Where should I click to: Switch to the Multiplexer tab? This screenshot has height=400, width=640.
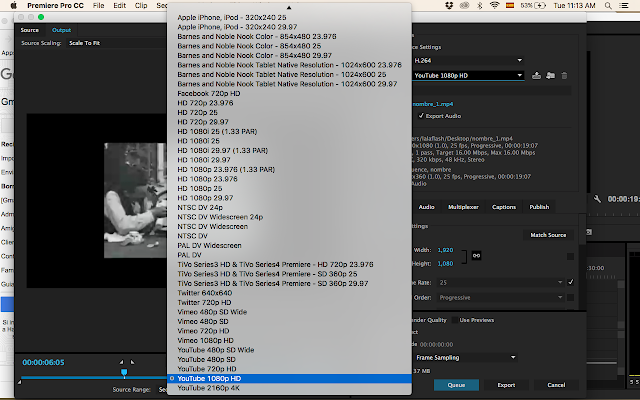(463, 207)
